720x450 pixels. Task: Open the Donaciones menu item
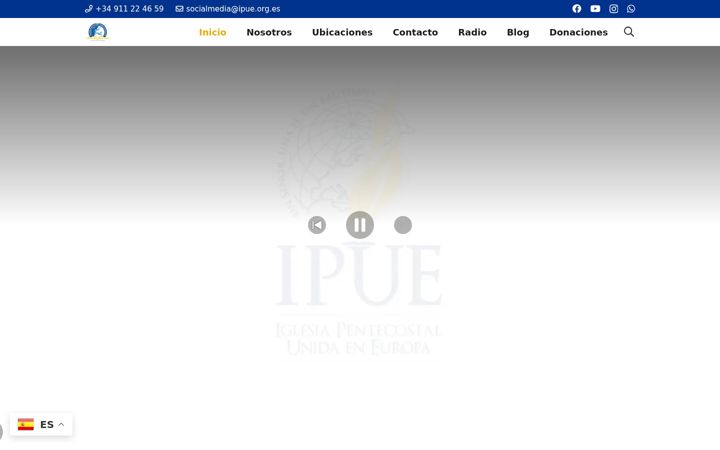pos(578,32)
